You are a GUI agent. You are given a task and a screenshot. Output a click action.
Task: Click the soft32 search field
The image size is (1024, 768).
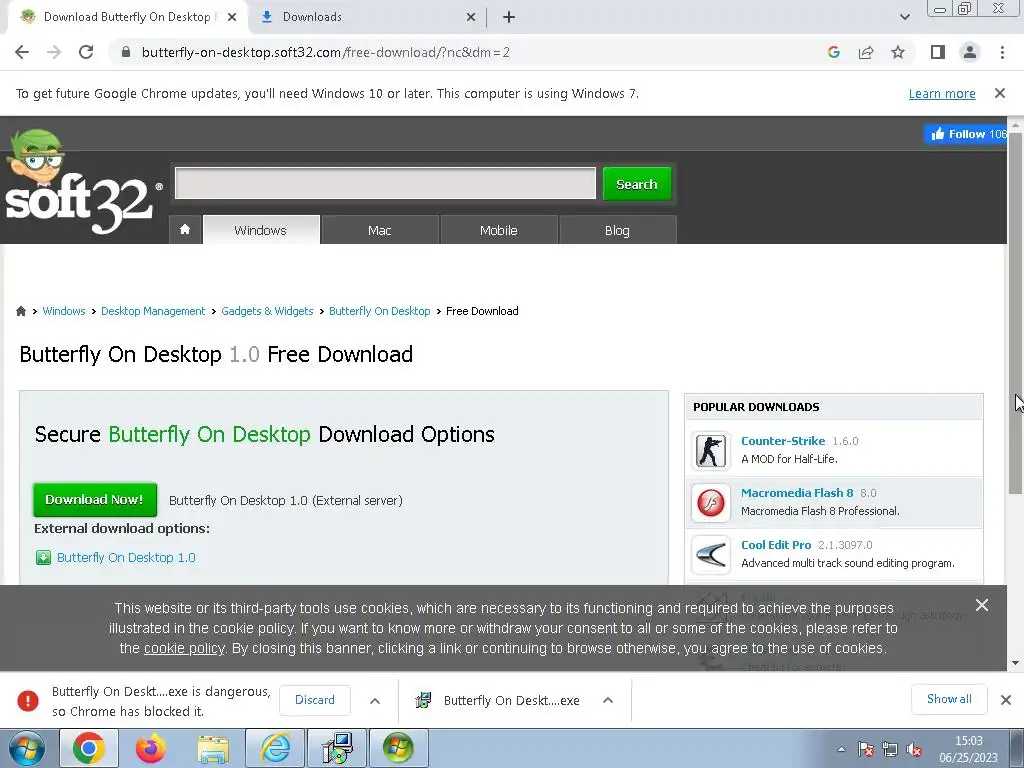pyautogui.click(x=385, y=183)
